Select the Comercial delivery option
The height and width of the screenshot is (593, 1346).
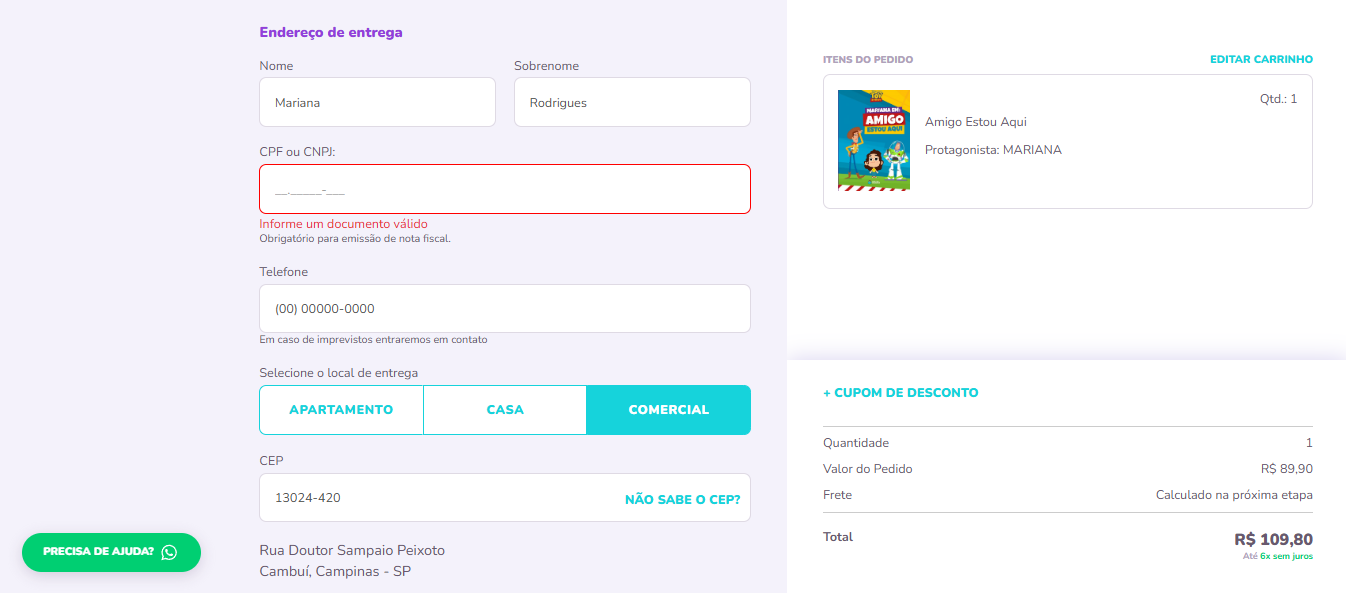tap(669, 410)
